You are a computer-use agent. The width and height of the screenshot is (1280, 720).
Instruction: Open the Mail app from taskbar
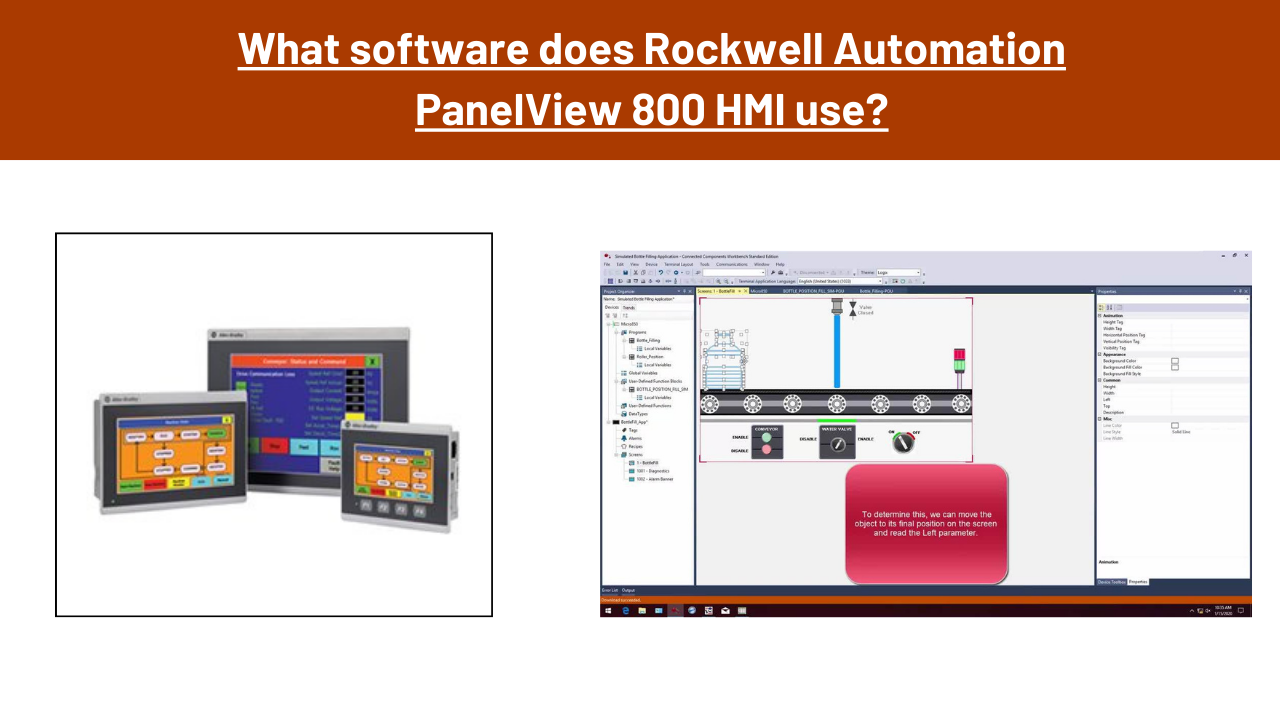click(725, 610)
